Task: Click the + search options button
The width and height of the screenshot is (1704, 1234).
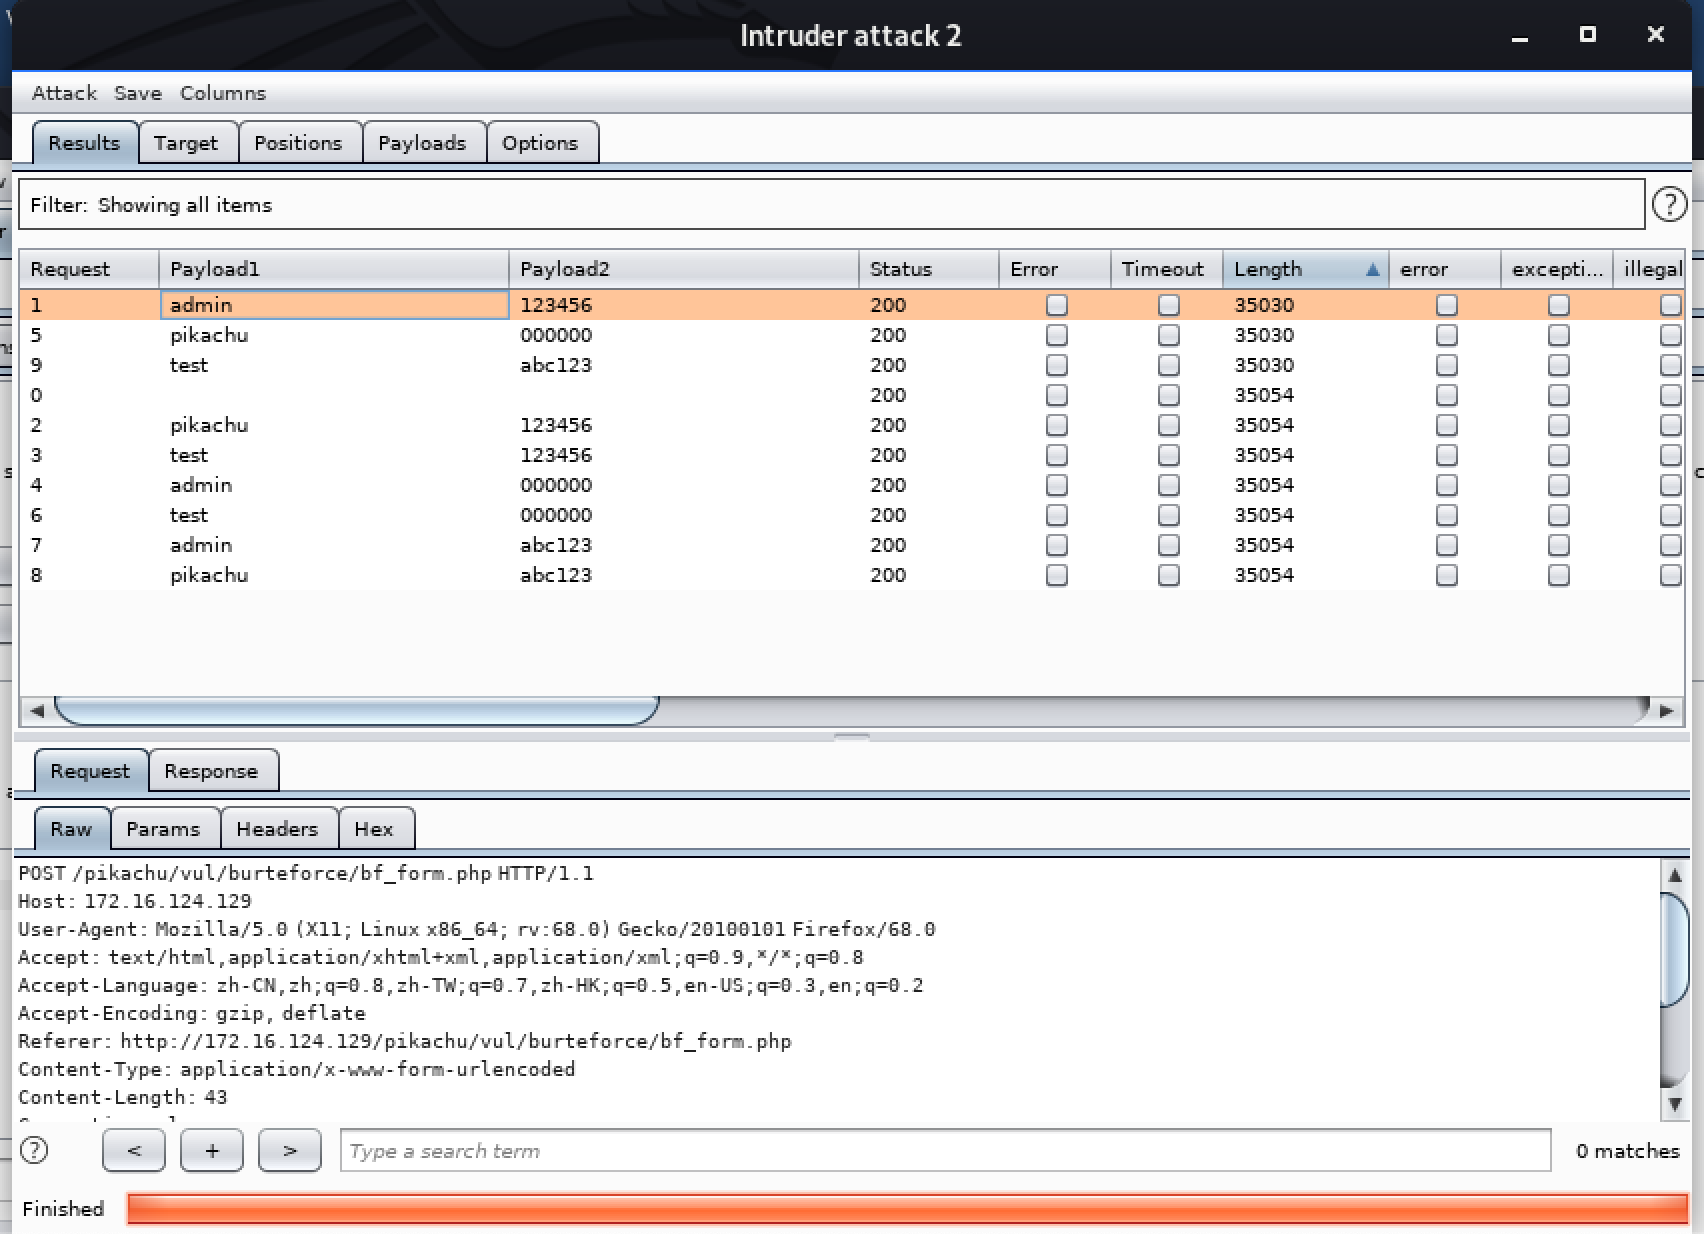Action: point(212,1150)
